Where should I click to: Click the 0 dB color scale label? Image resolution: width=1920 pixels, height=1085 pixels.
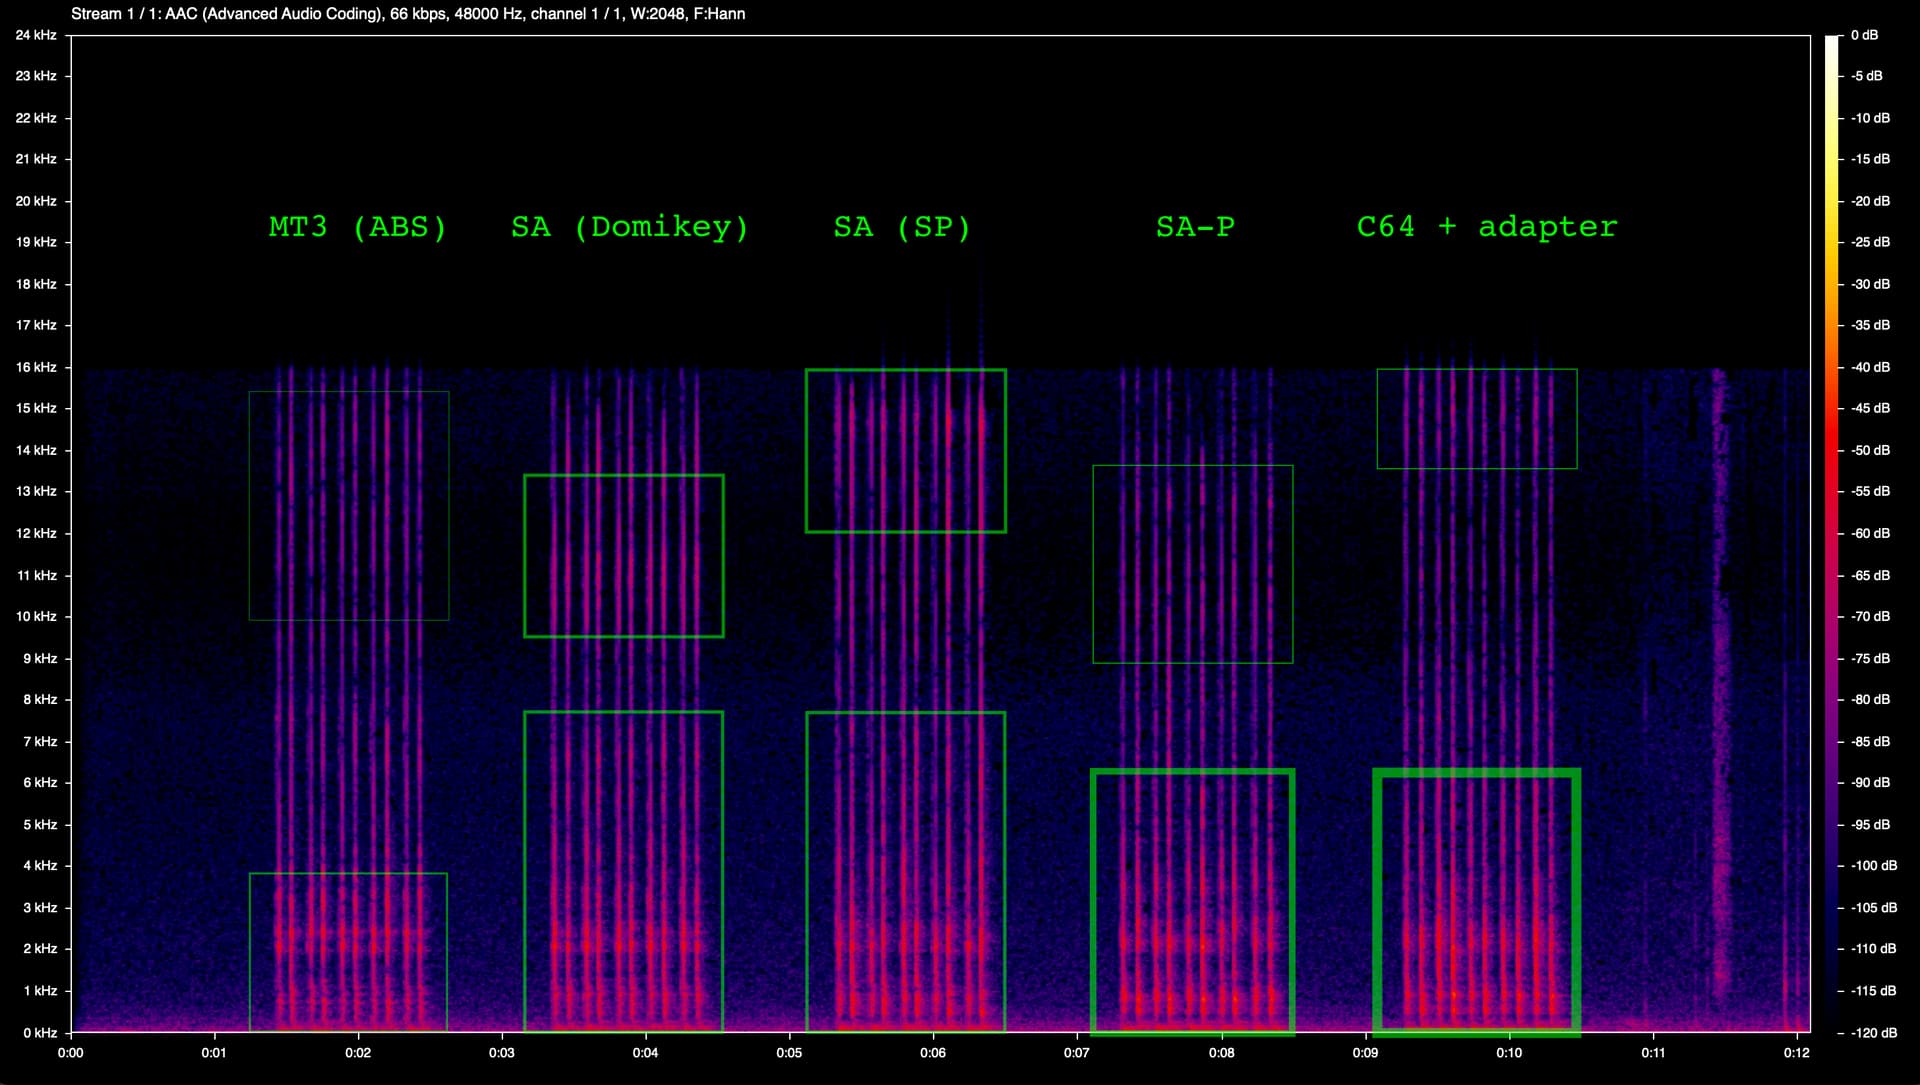[1864, 35]
